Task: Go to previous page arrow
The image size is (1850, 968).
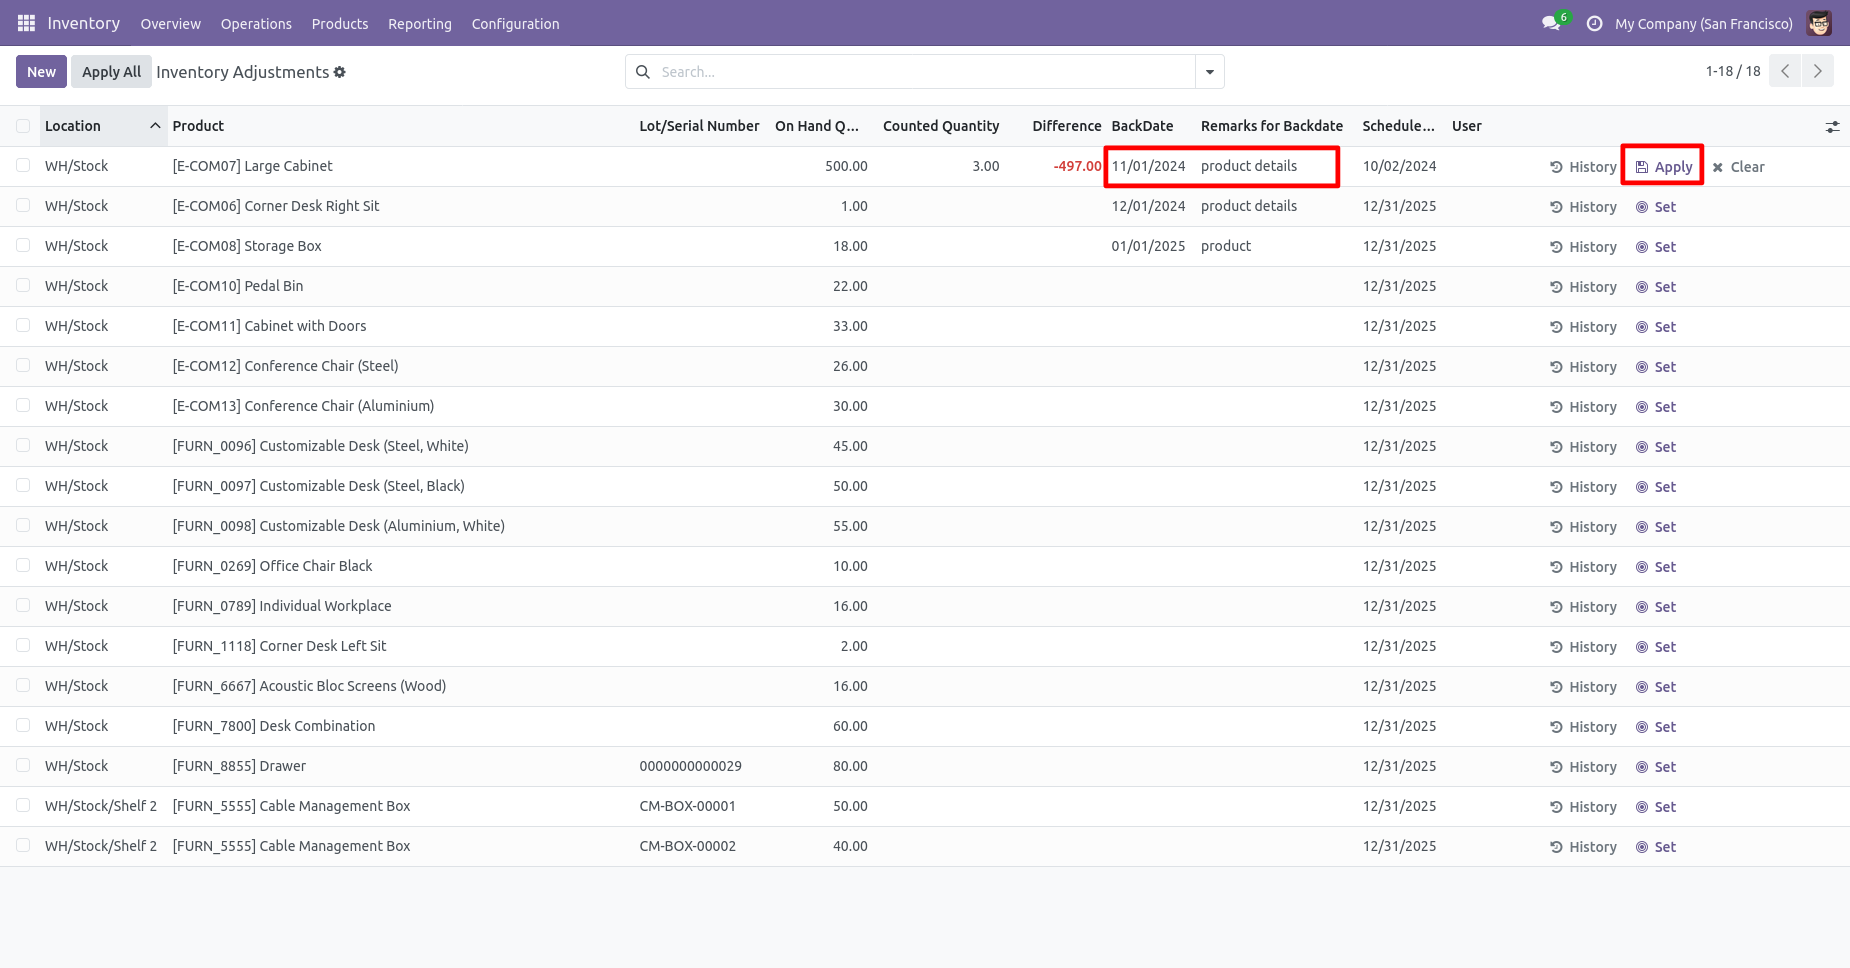Action: [x=1785, y=71]
